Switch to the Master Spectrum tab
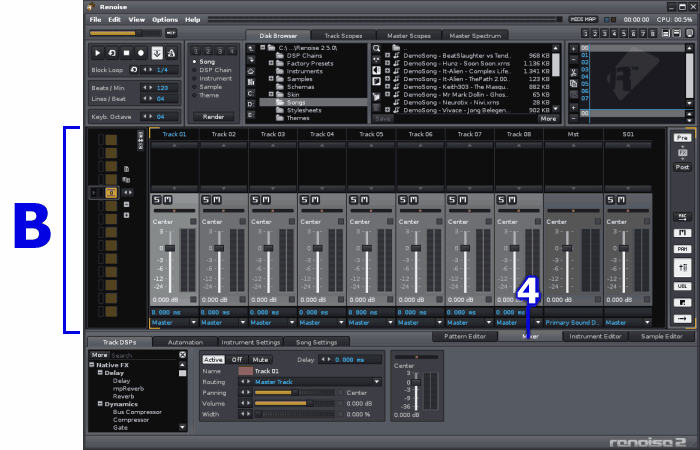The width and height of the screenshot is (700, 450). point(475,36)
